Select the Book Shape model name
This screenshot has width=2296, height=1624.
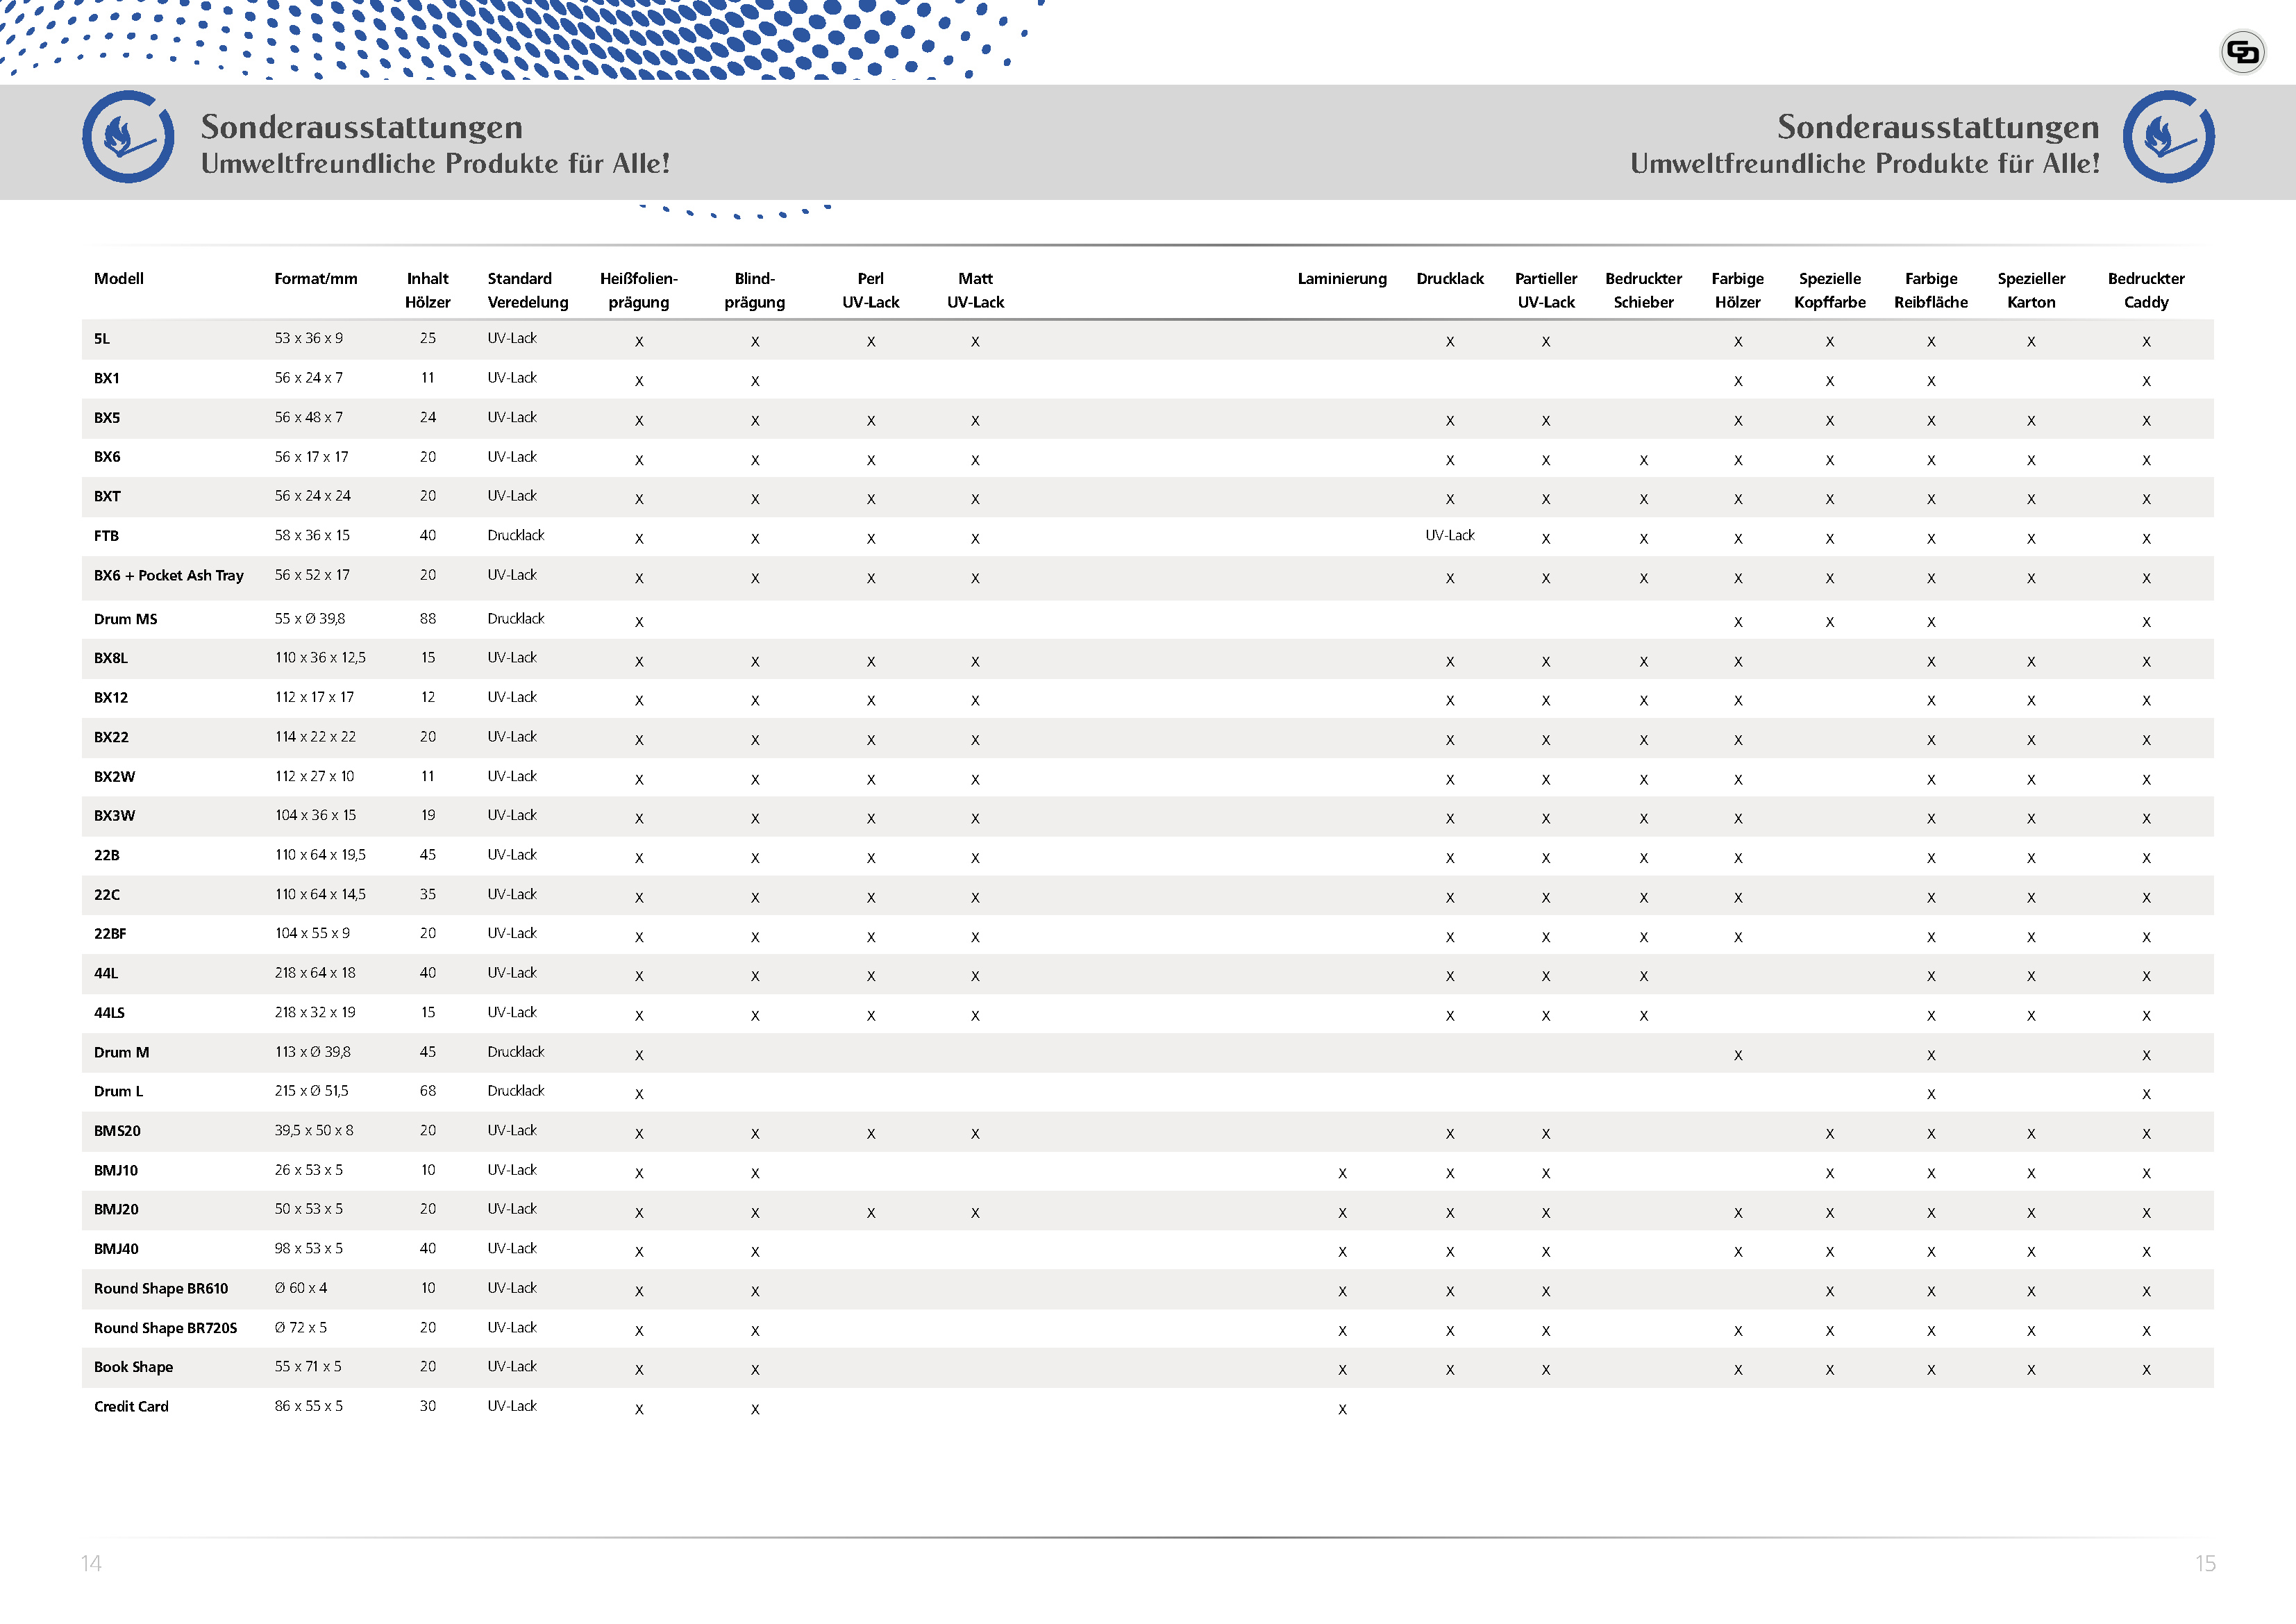(134, 1368)
